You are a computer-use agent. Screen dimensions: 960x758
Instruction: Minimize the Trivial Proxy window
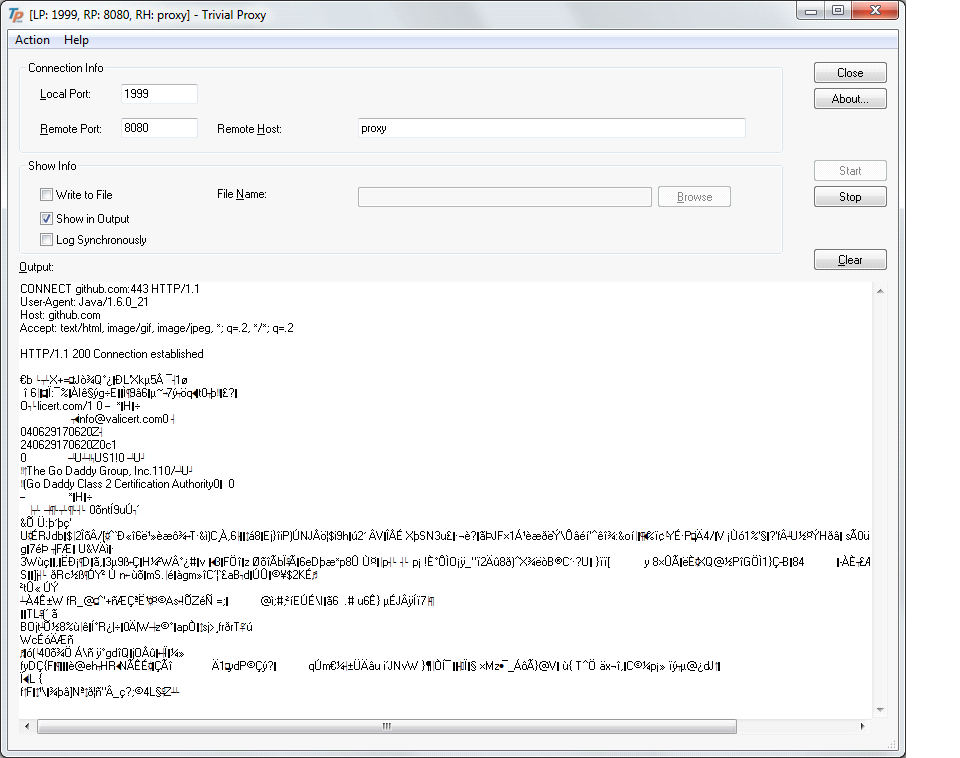811,11
